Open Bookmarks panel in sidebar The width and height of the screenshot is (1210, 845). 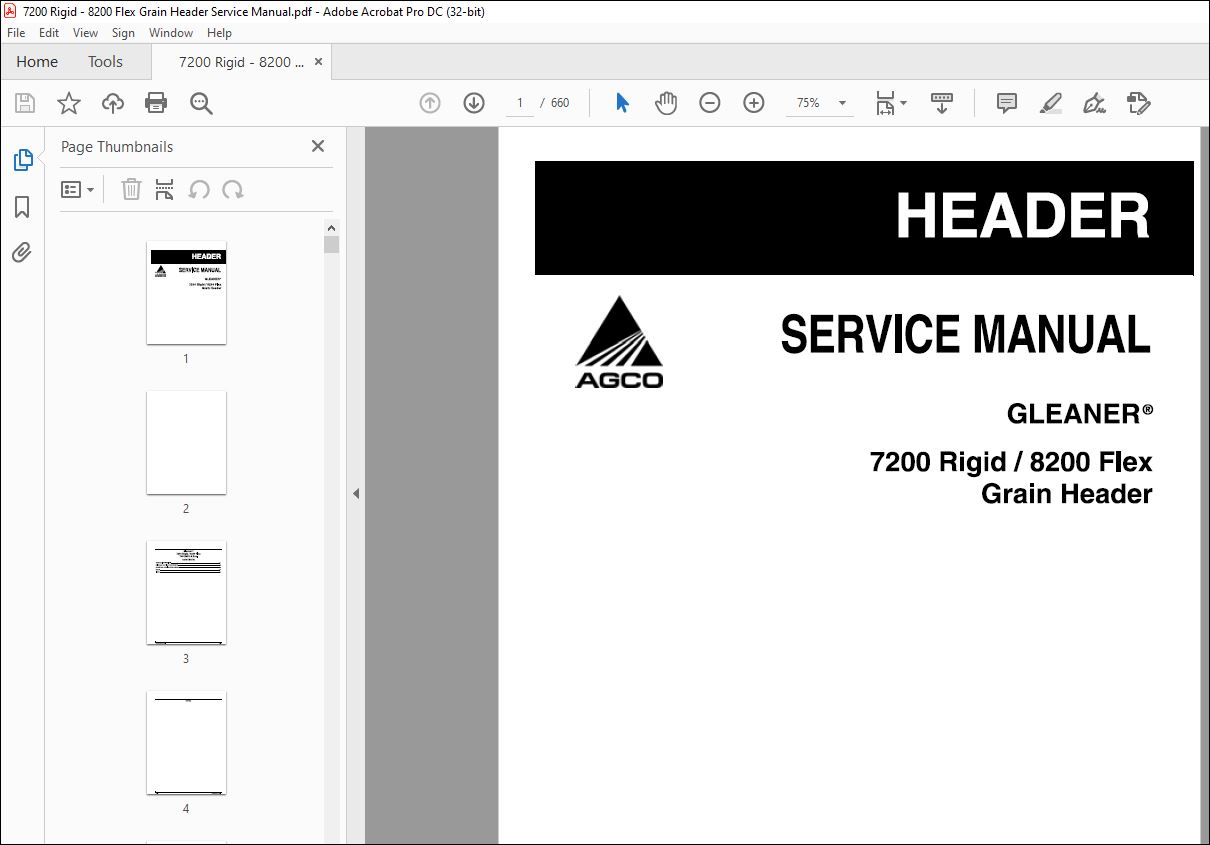22,207
